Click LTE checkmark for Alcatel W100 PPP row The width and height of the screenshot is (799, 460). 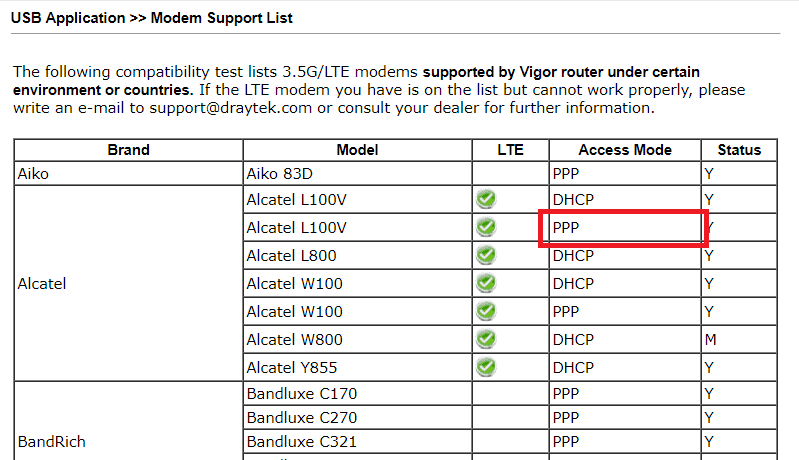point(486,311)
